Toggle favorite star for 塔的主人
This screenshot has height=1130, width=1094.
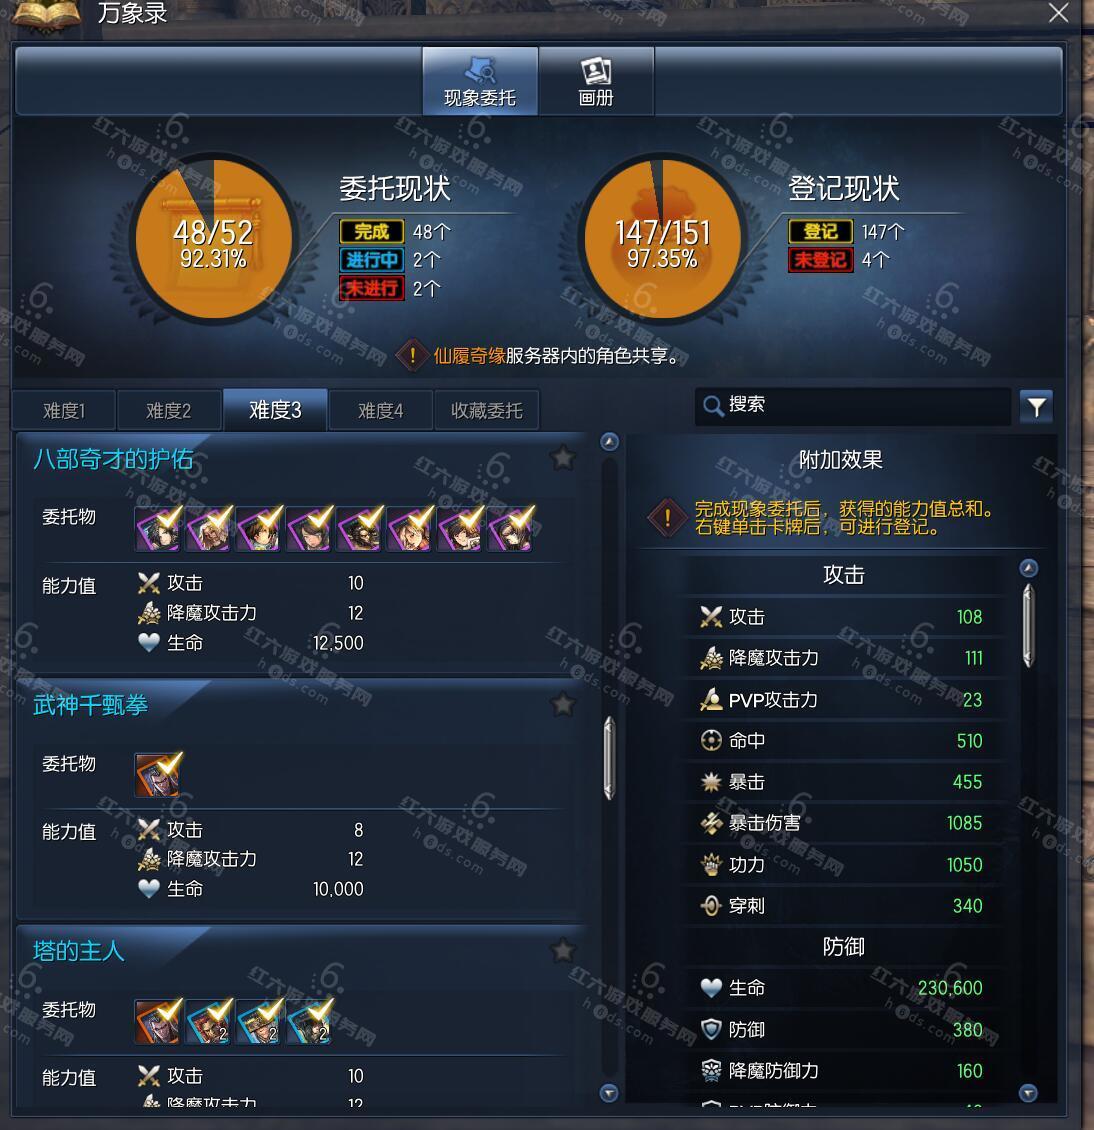pyautogui.click(x=563, y=951)
